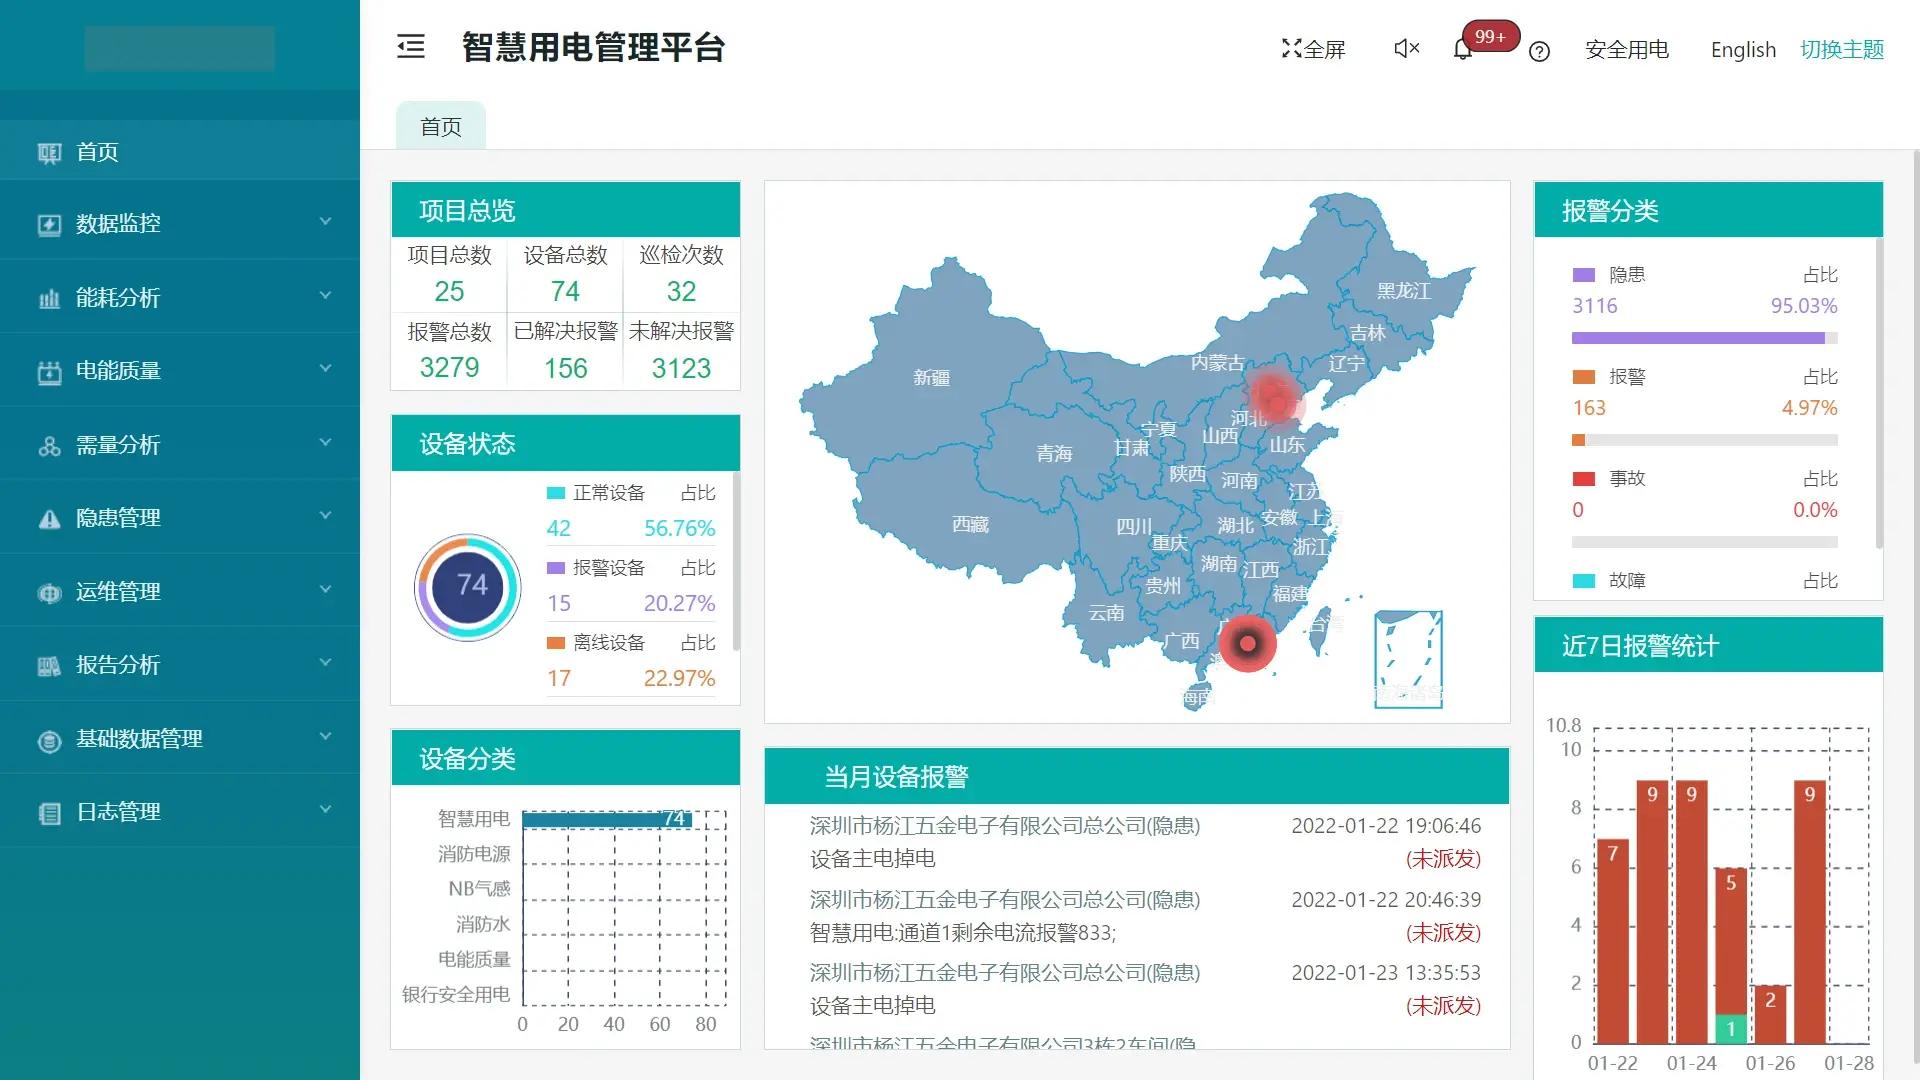The image size is (1920, 1080).
Task: Click the 能耗分析 bar chart icon
Action: click(x=49, y=298)
